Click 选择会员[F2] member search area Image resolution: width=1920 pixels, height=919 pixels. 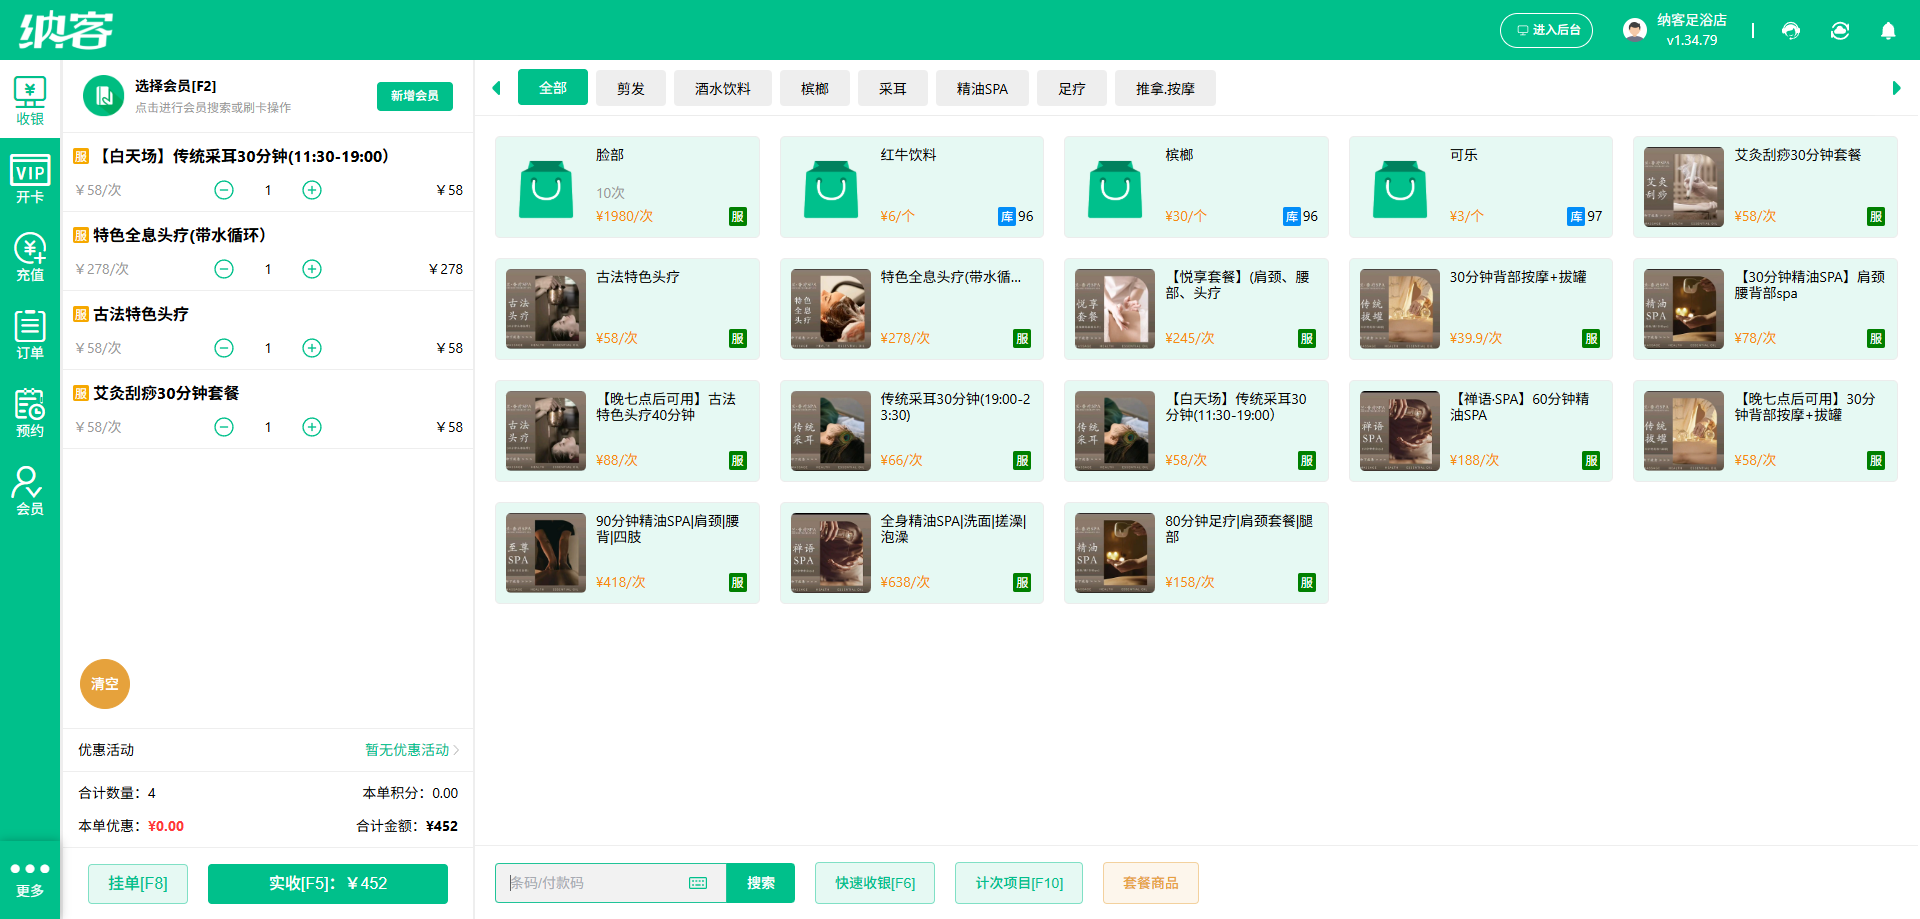(x=213, y=96)
